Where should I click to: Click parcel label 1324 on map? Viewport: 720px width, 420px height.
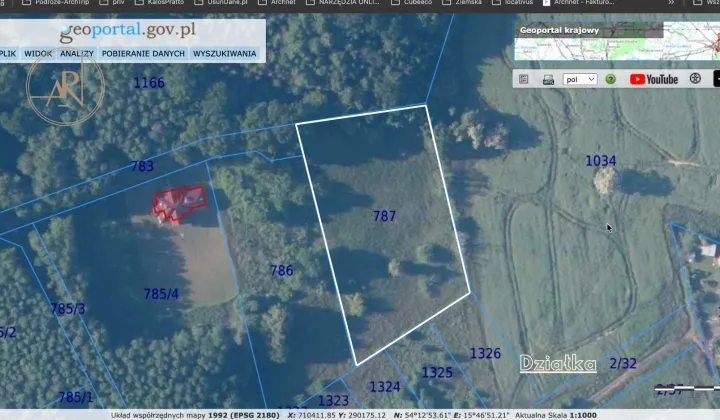[385, 387]
